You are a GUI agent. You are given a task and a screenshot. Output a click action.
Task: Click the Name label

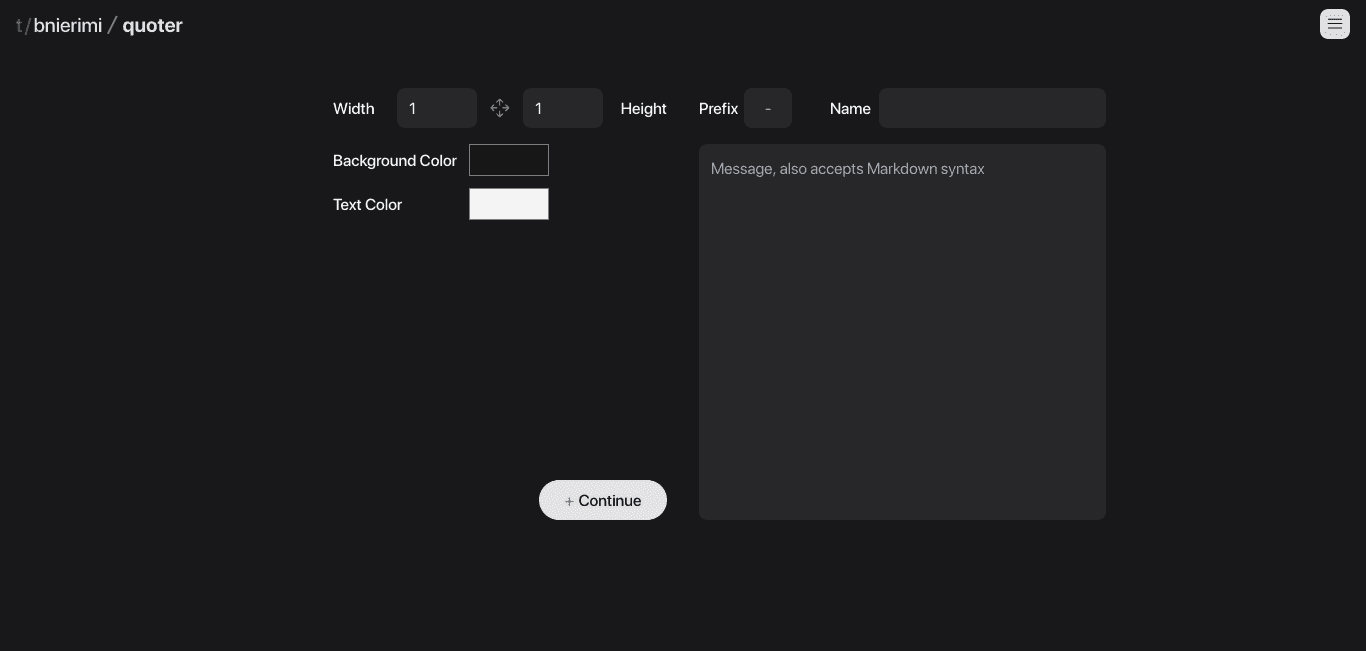pos(850,108)
